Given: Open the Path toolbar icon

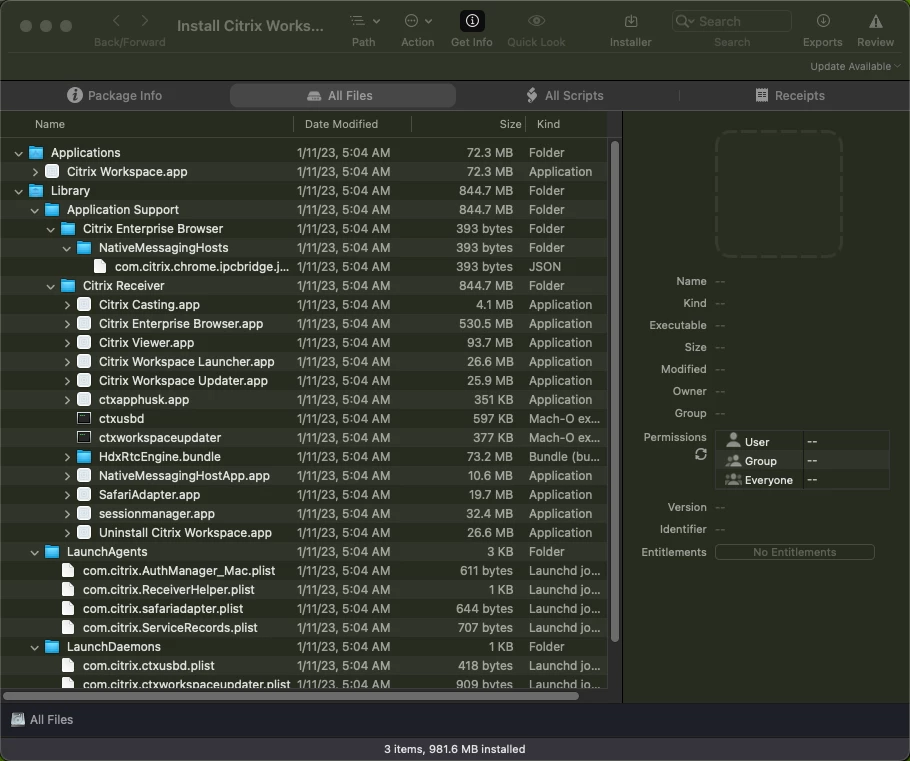Looking at the screenshot, I should coord(364,21).
